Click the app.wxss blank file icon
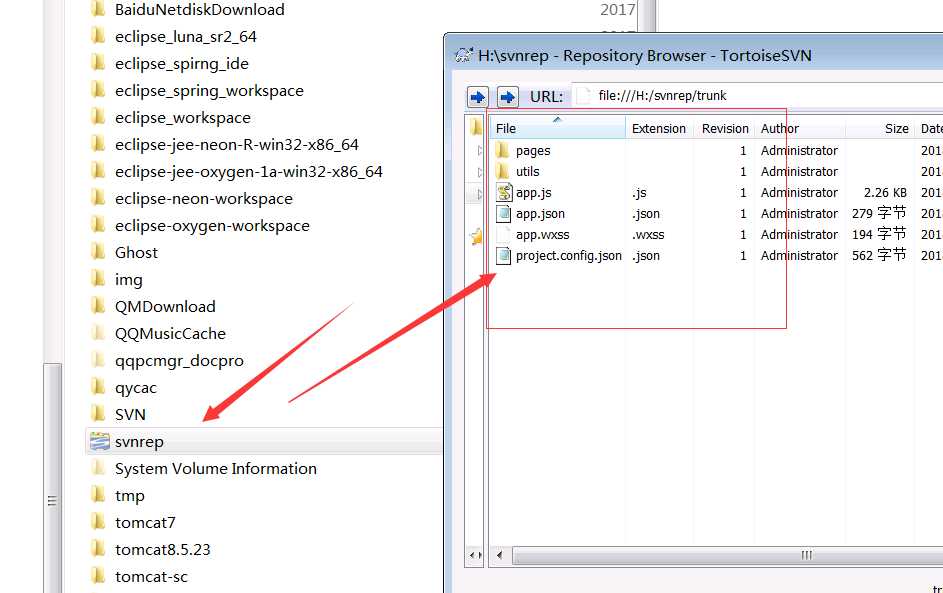Viewport: 943px width, 593px height. (x=503, y=235)
